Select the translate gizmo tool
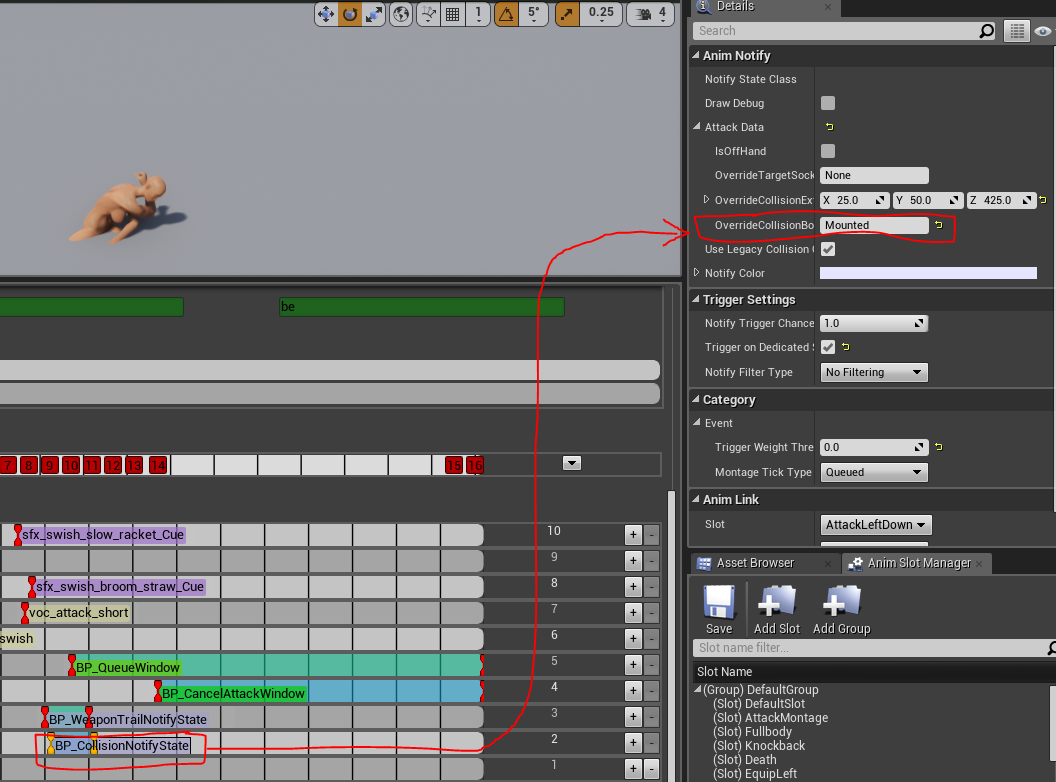 pos(326,14)
